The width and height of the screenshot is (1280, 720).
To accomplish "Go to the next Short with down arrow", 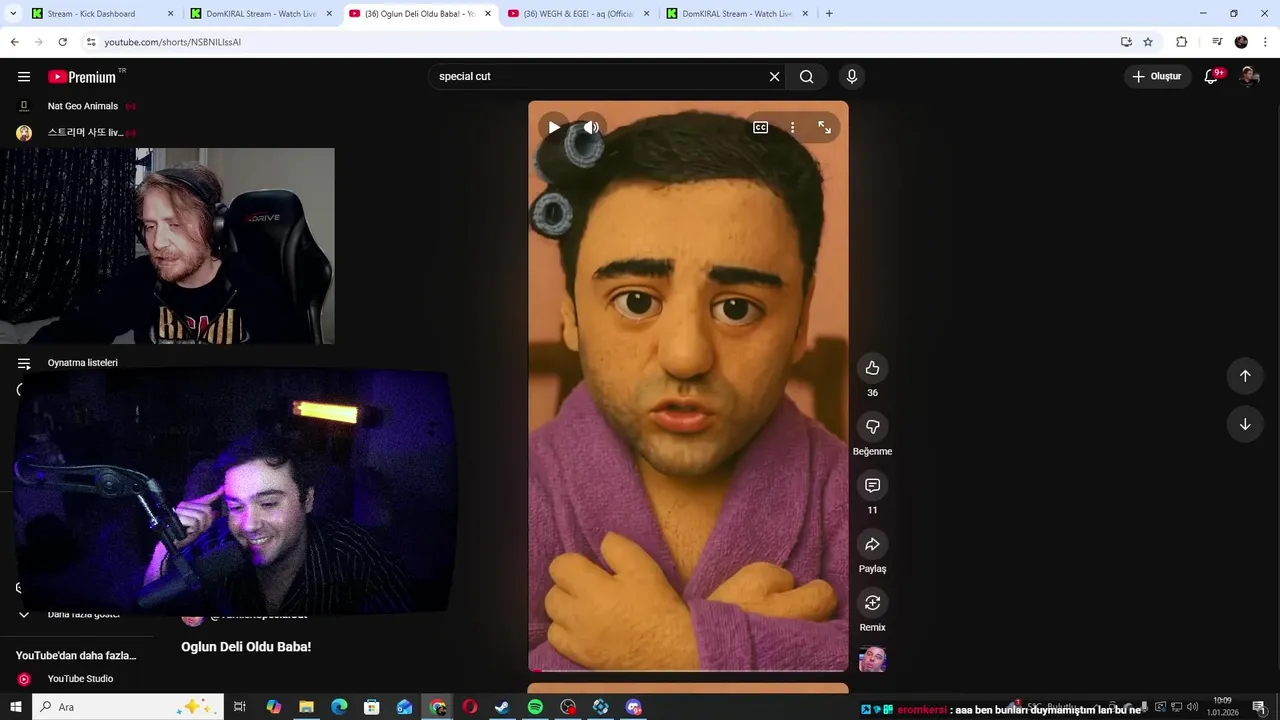I will (1245, 424).
